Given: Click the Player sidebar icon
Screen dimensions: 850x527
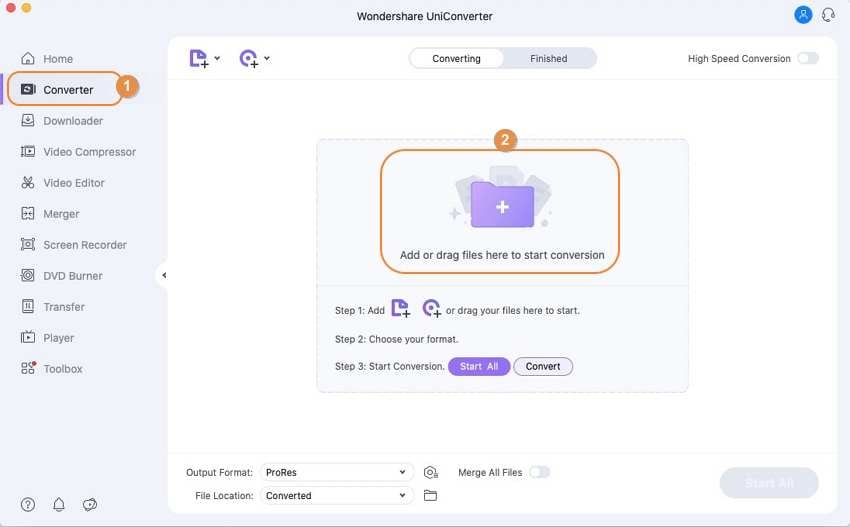Looking at the screenshot, I should [28, 337].
